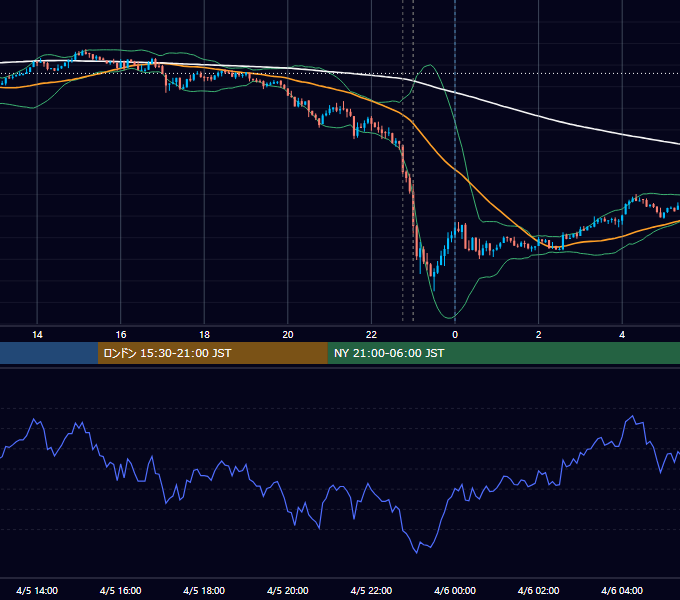Click the unlabeled blue session bar at the left end

pyautogui.click(x=49, y=353)
